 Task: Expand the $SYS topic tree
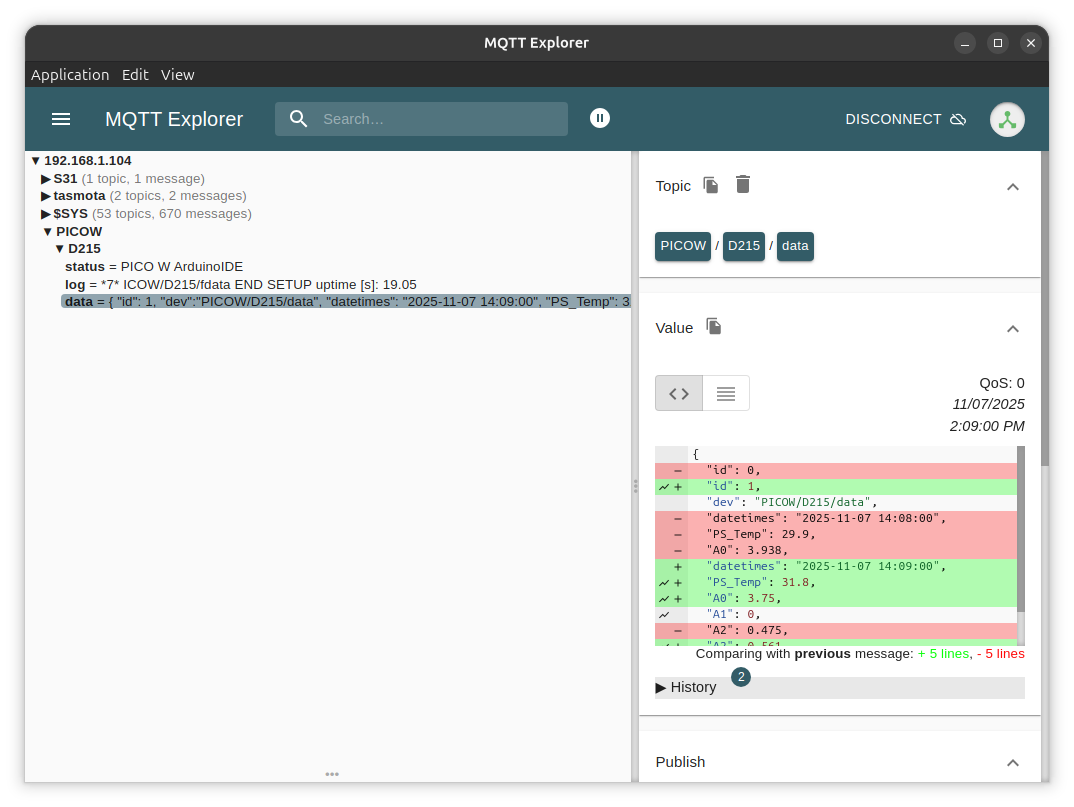click(46, 214)
